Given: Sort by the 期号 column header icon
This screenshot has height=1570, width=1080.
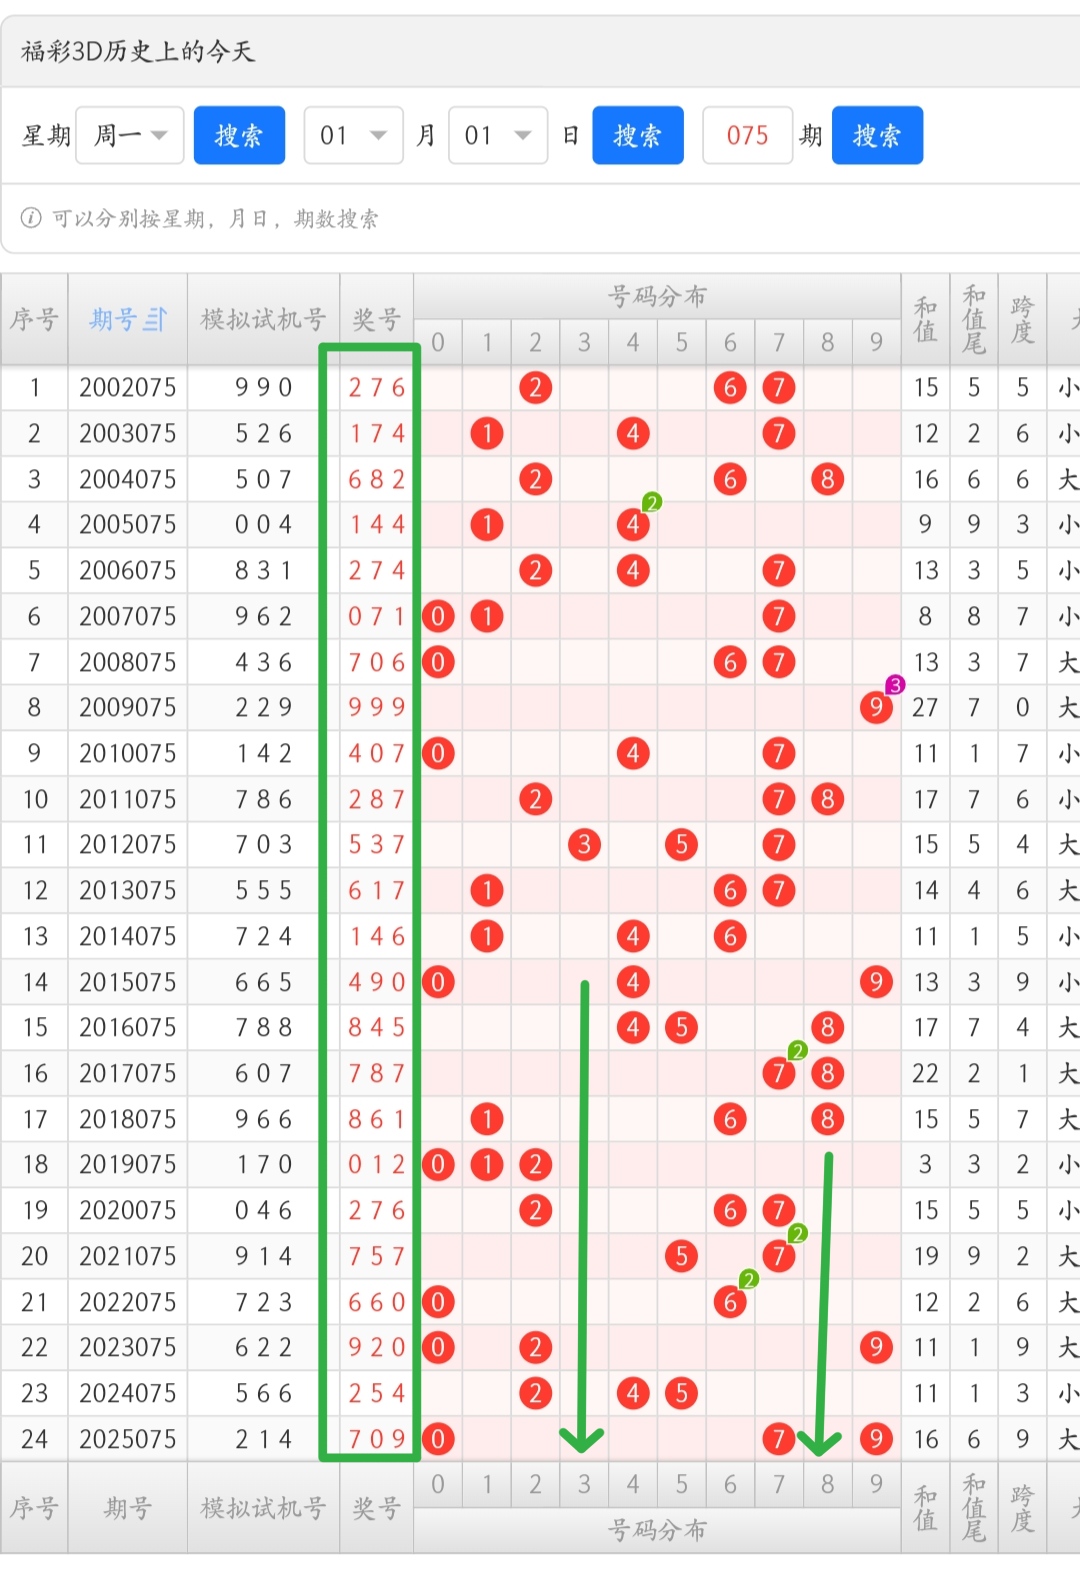Looking at the screenshot, I should click(x=154, y=319).
